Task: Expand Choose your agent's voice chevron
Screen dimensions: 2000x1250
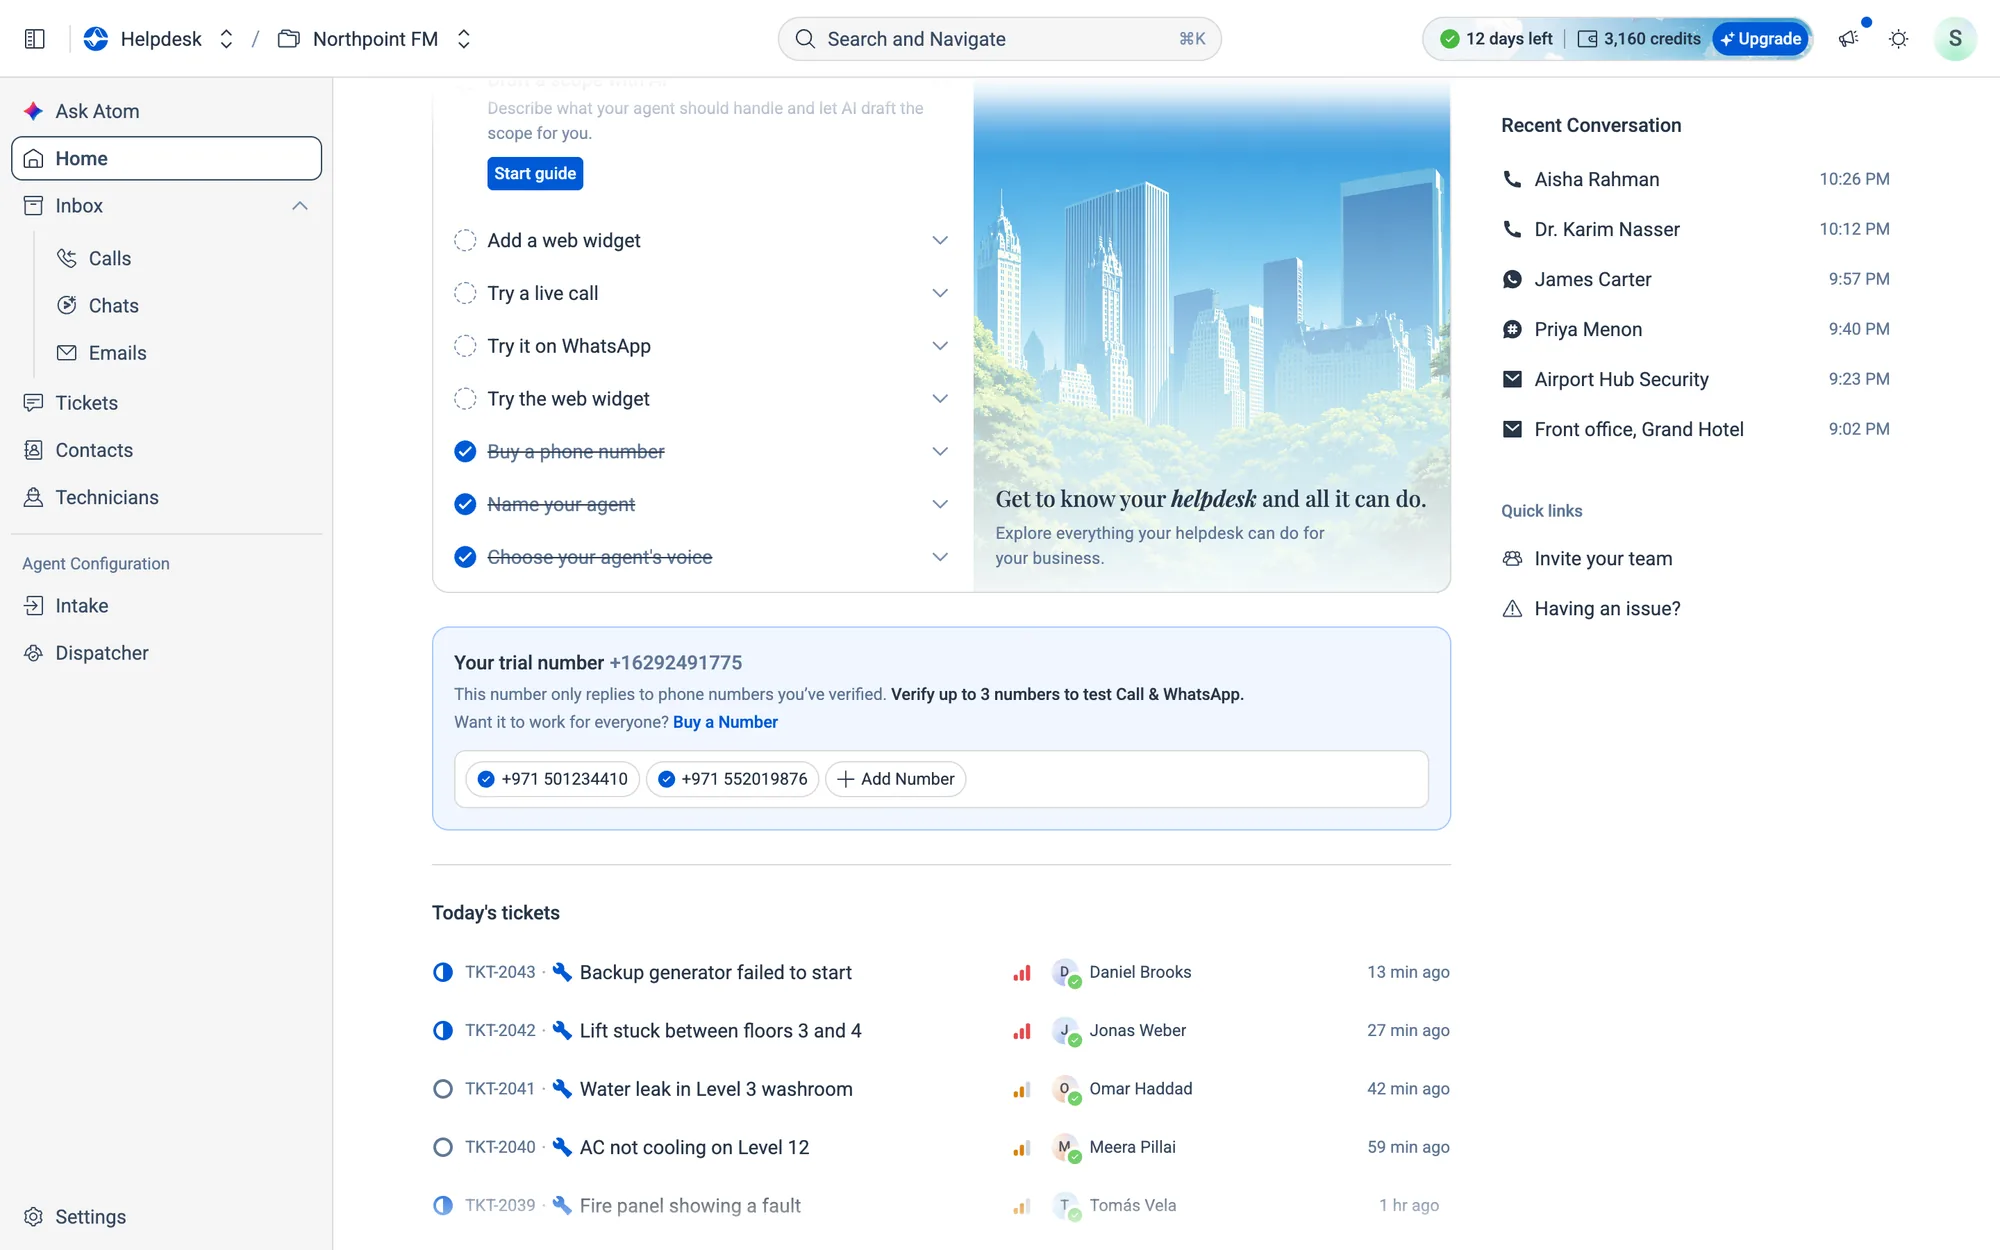Action: click(x=940, y=557)
